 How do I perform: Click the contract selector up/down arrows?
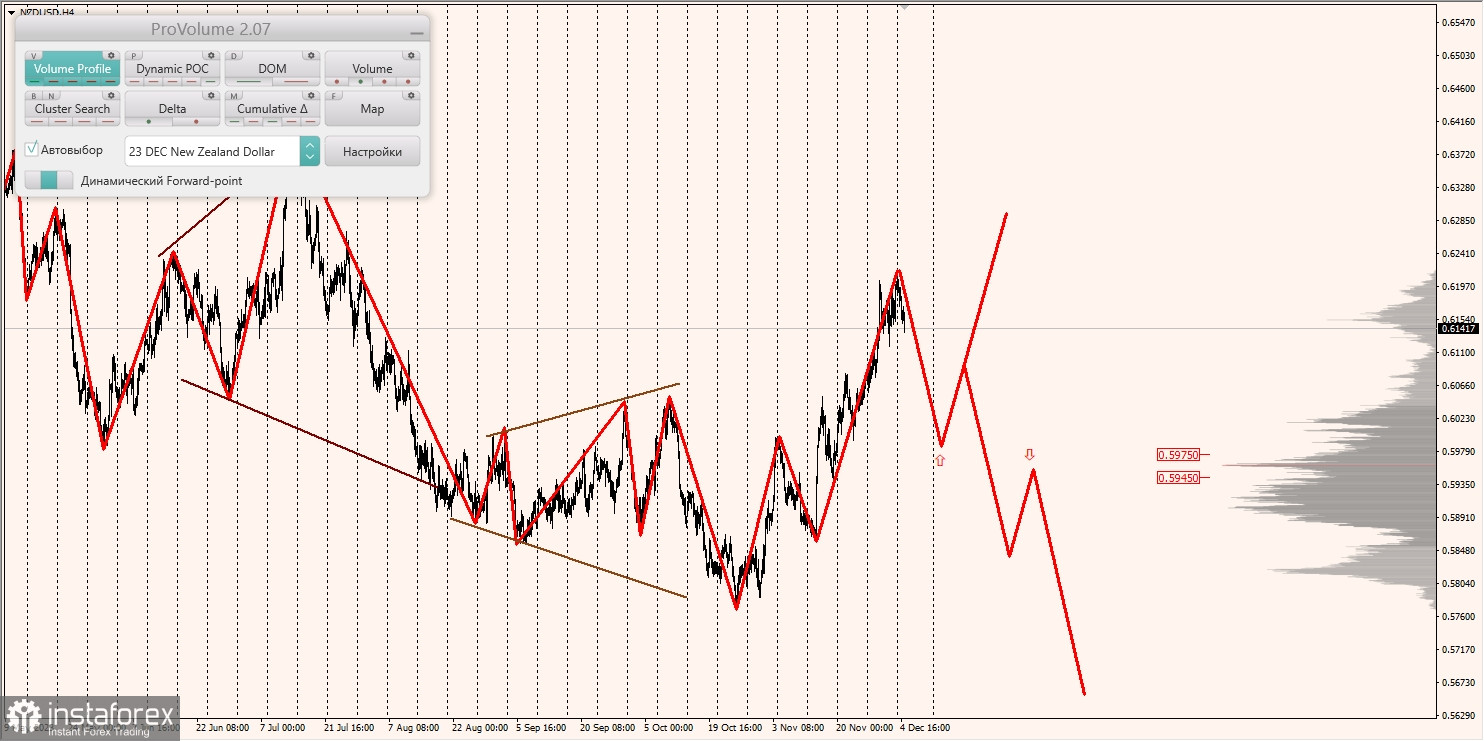[310, 151]
